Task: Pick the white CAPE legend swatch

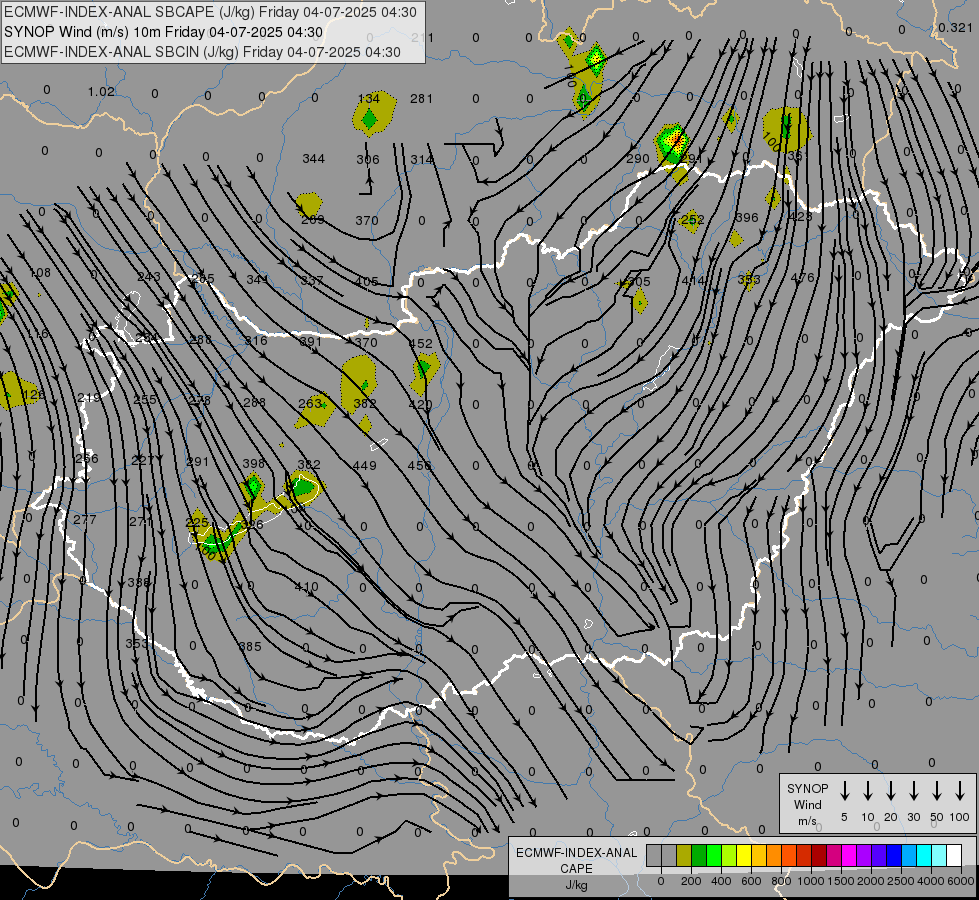Action: coord(953,855)
